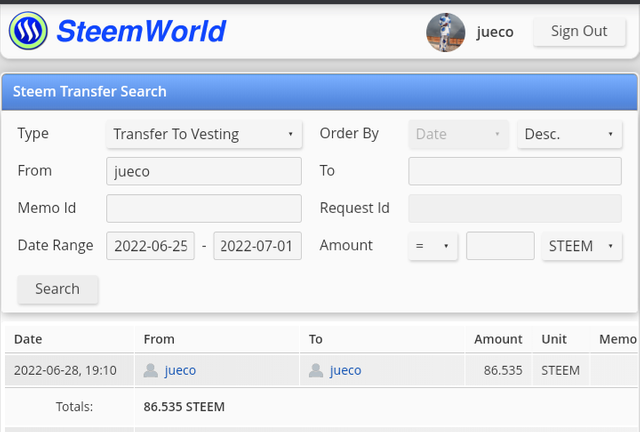640x432 pixels.
Task: Open the Desc. sort order dropdown
Action: click(x=568, y=134)
